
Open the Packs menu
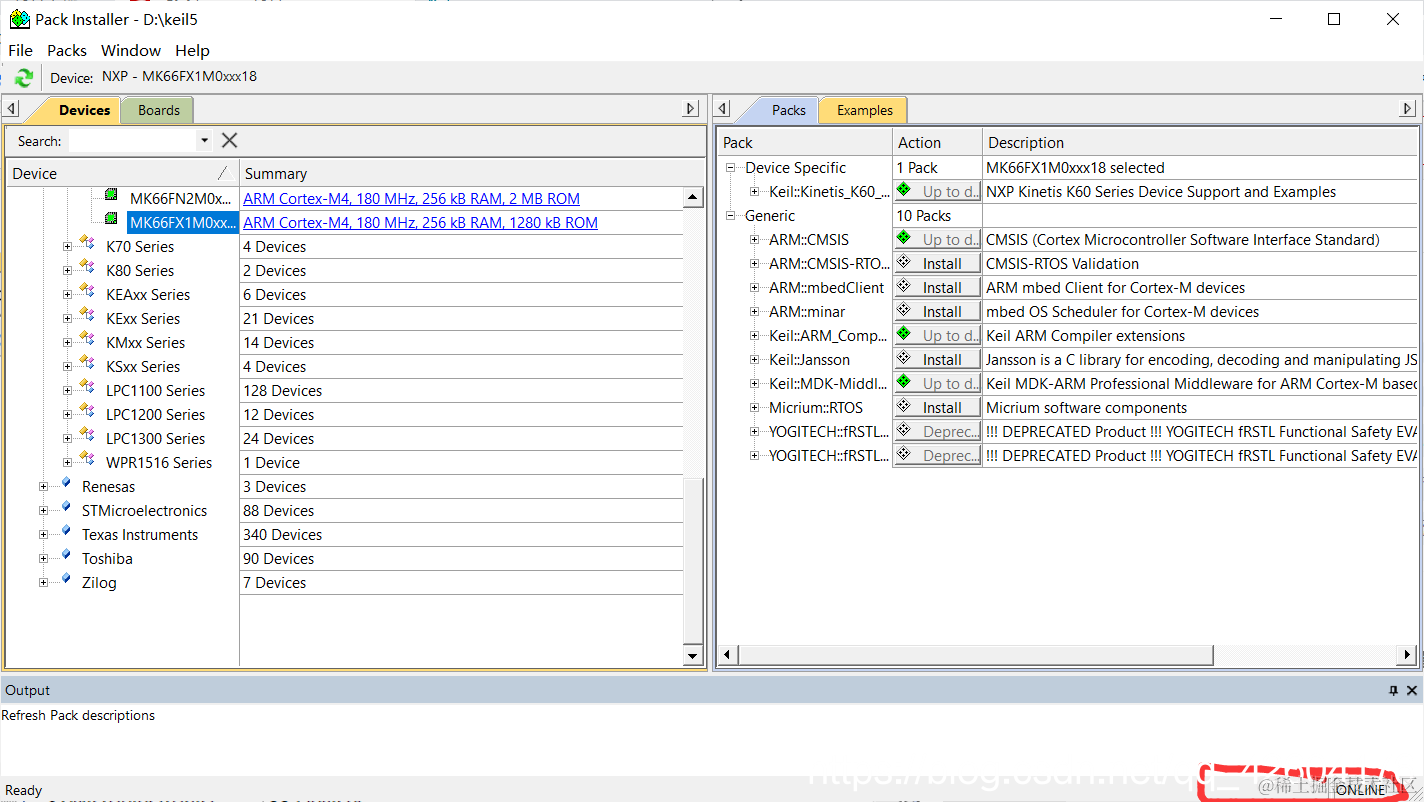click(67, 50)
